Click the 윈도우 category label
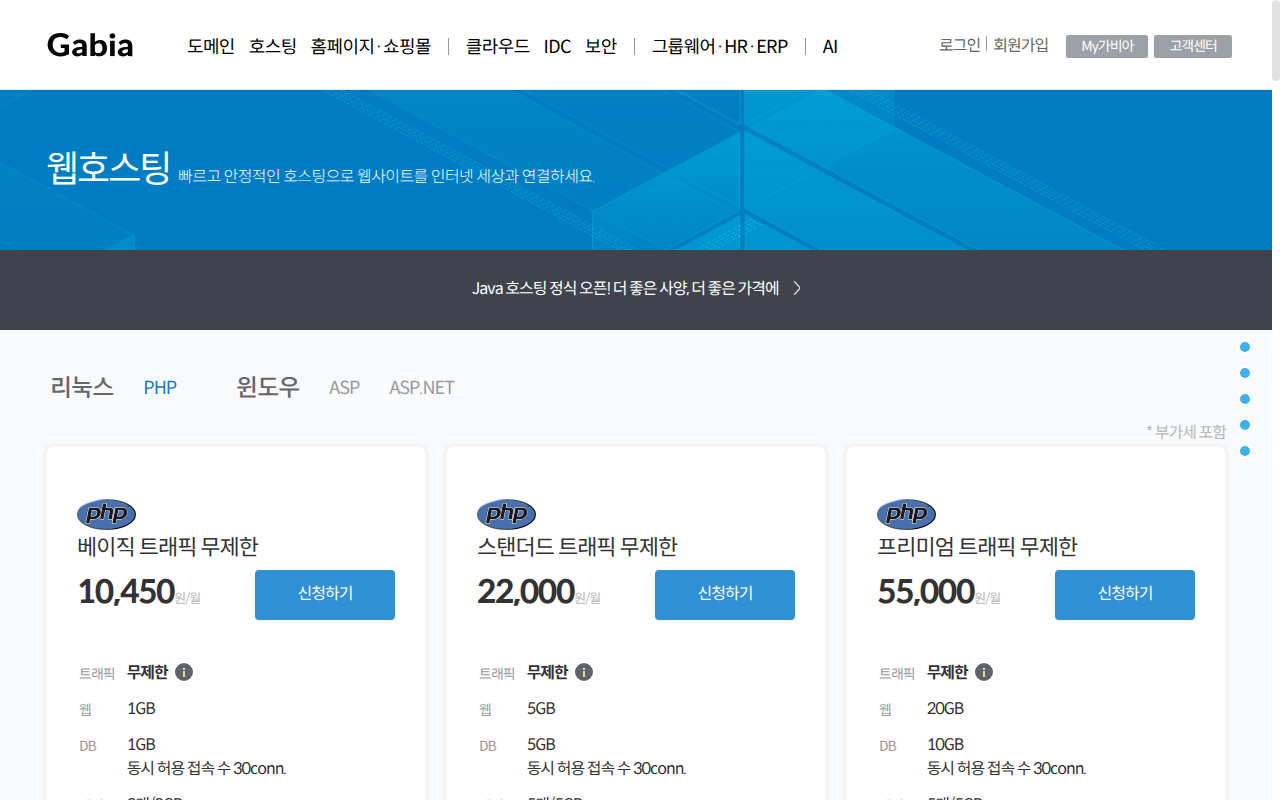This screenshot has width=1280, height=800. pos(268,387)
